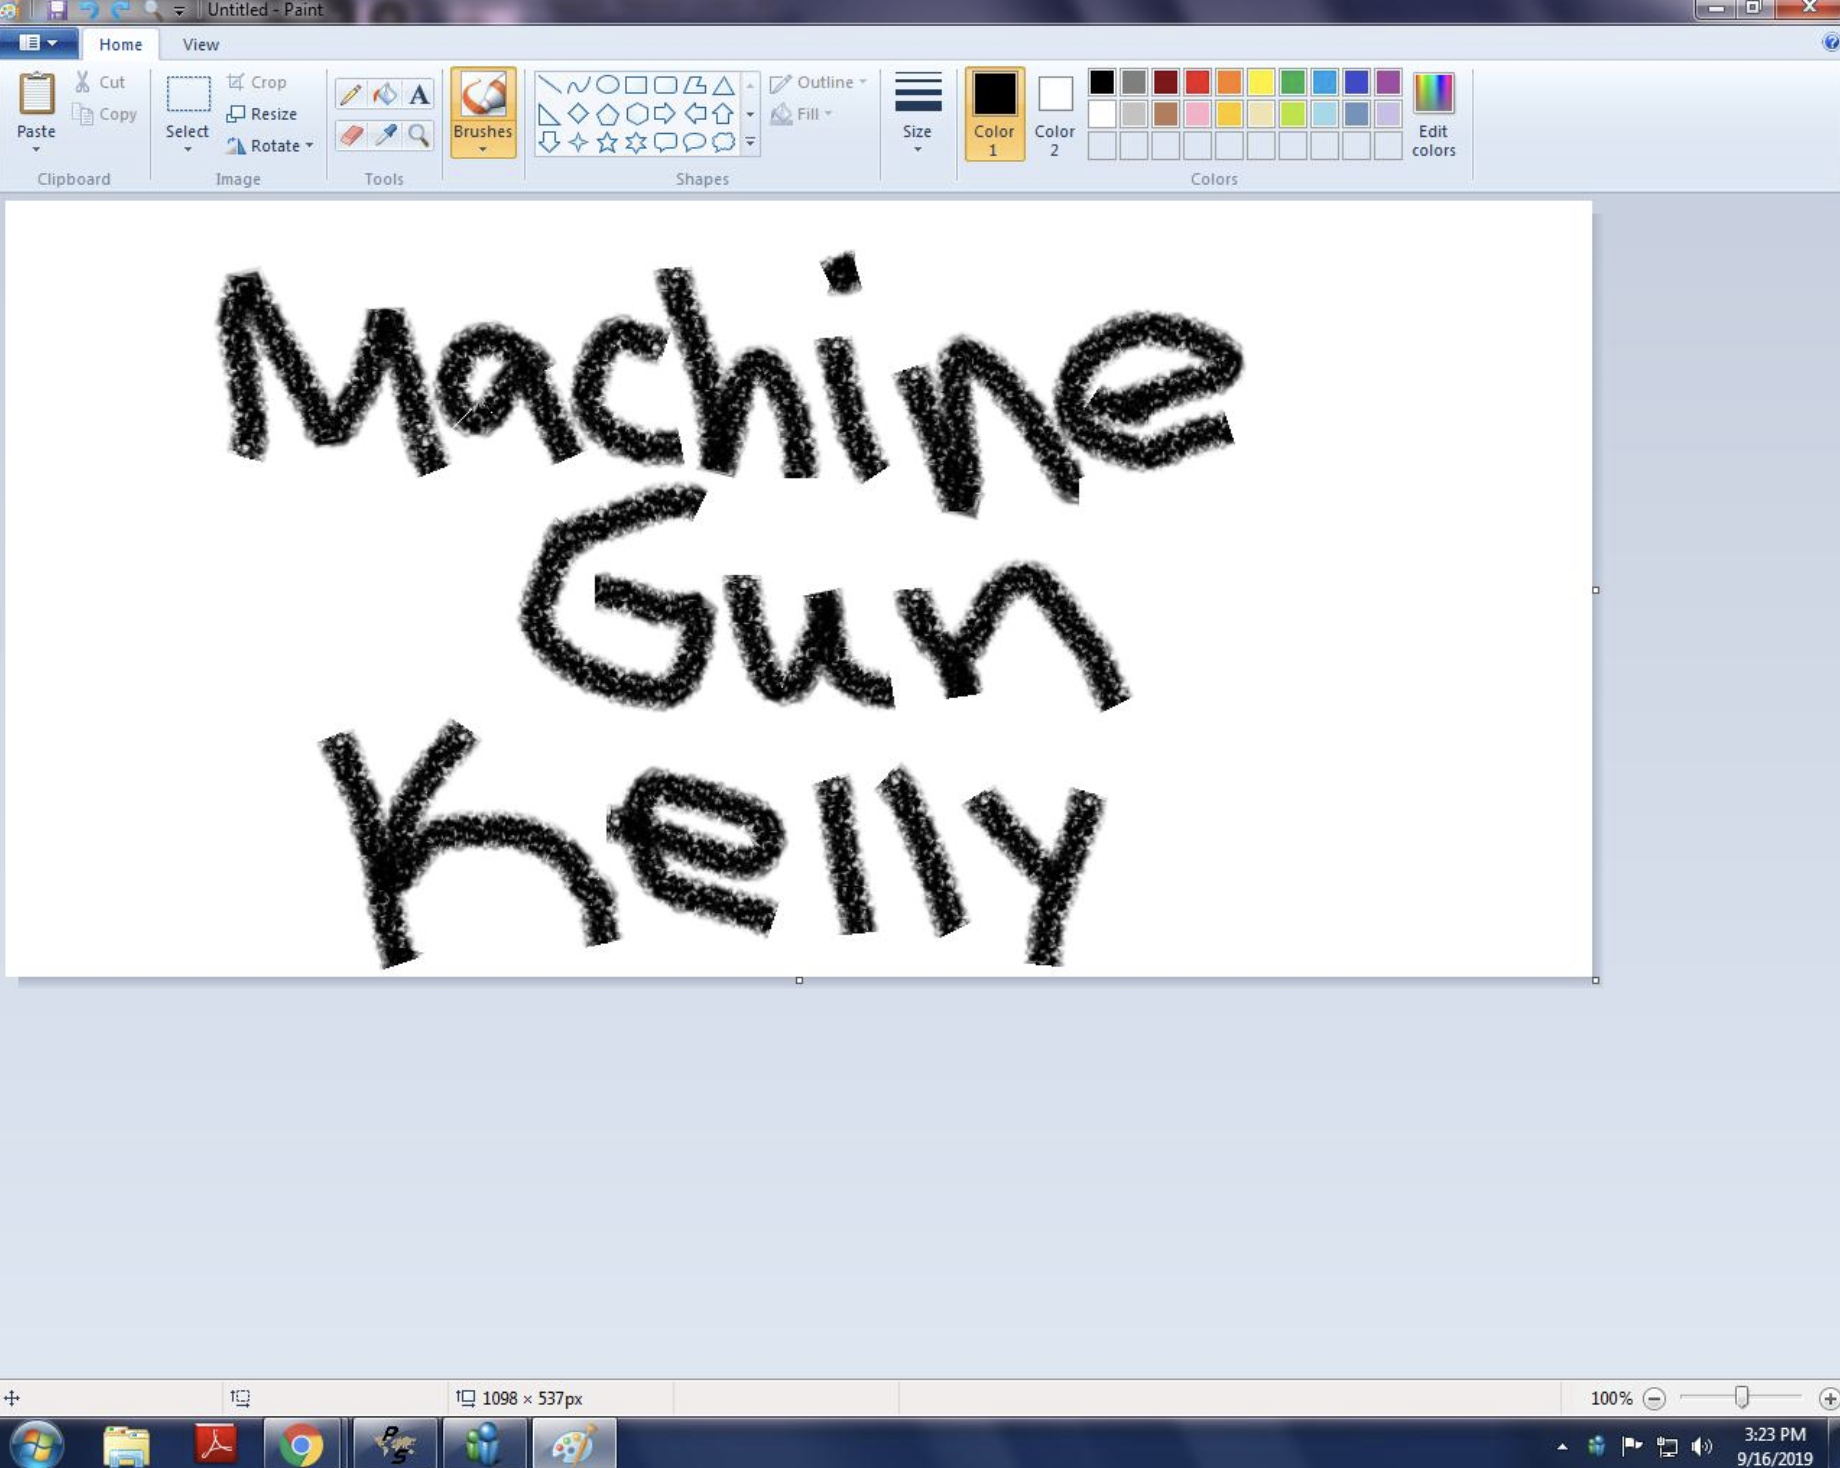The width and height of the screenshot is (1840, 1468).
Task: Expand the Shapes gallery more arrow
Action: [750, 143]
